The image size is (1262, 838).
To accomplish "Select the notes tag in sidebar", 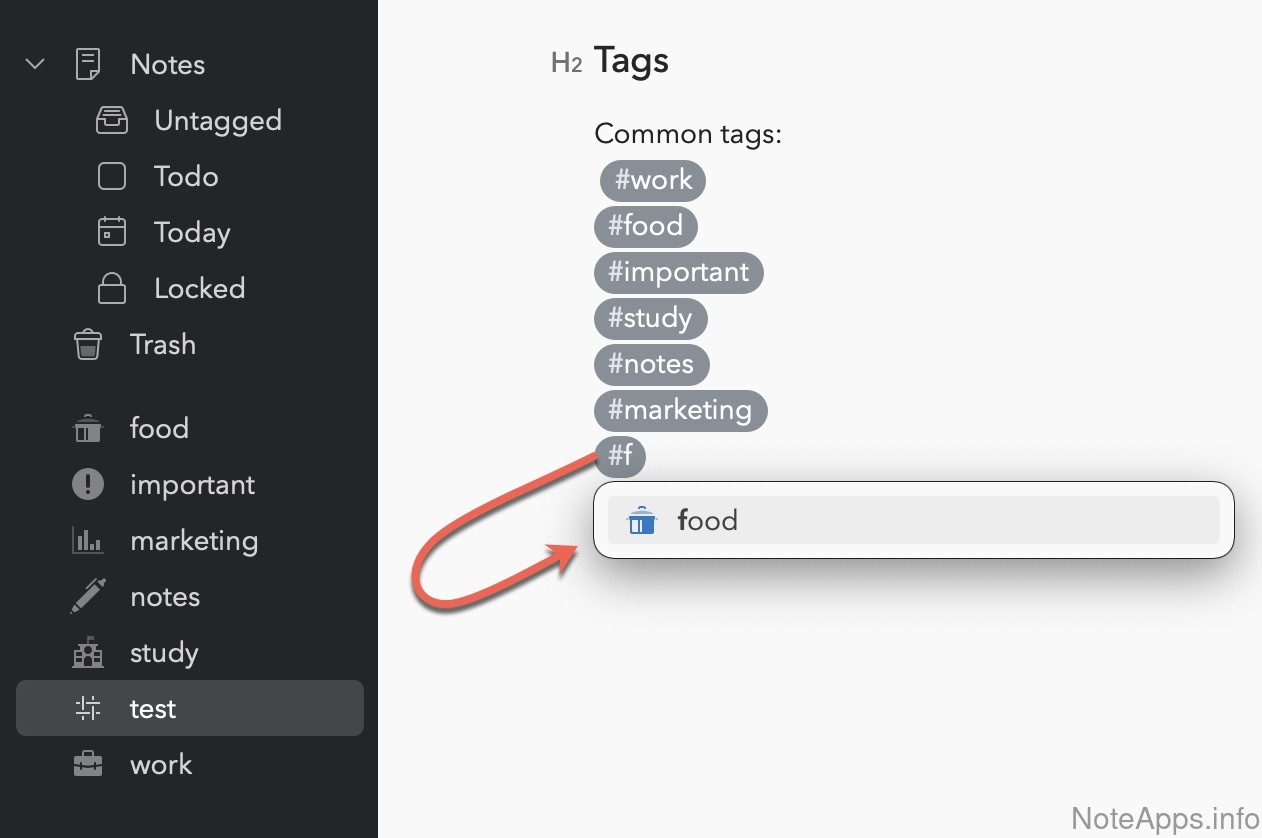I will tap(165, 597).
